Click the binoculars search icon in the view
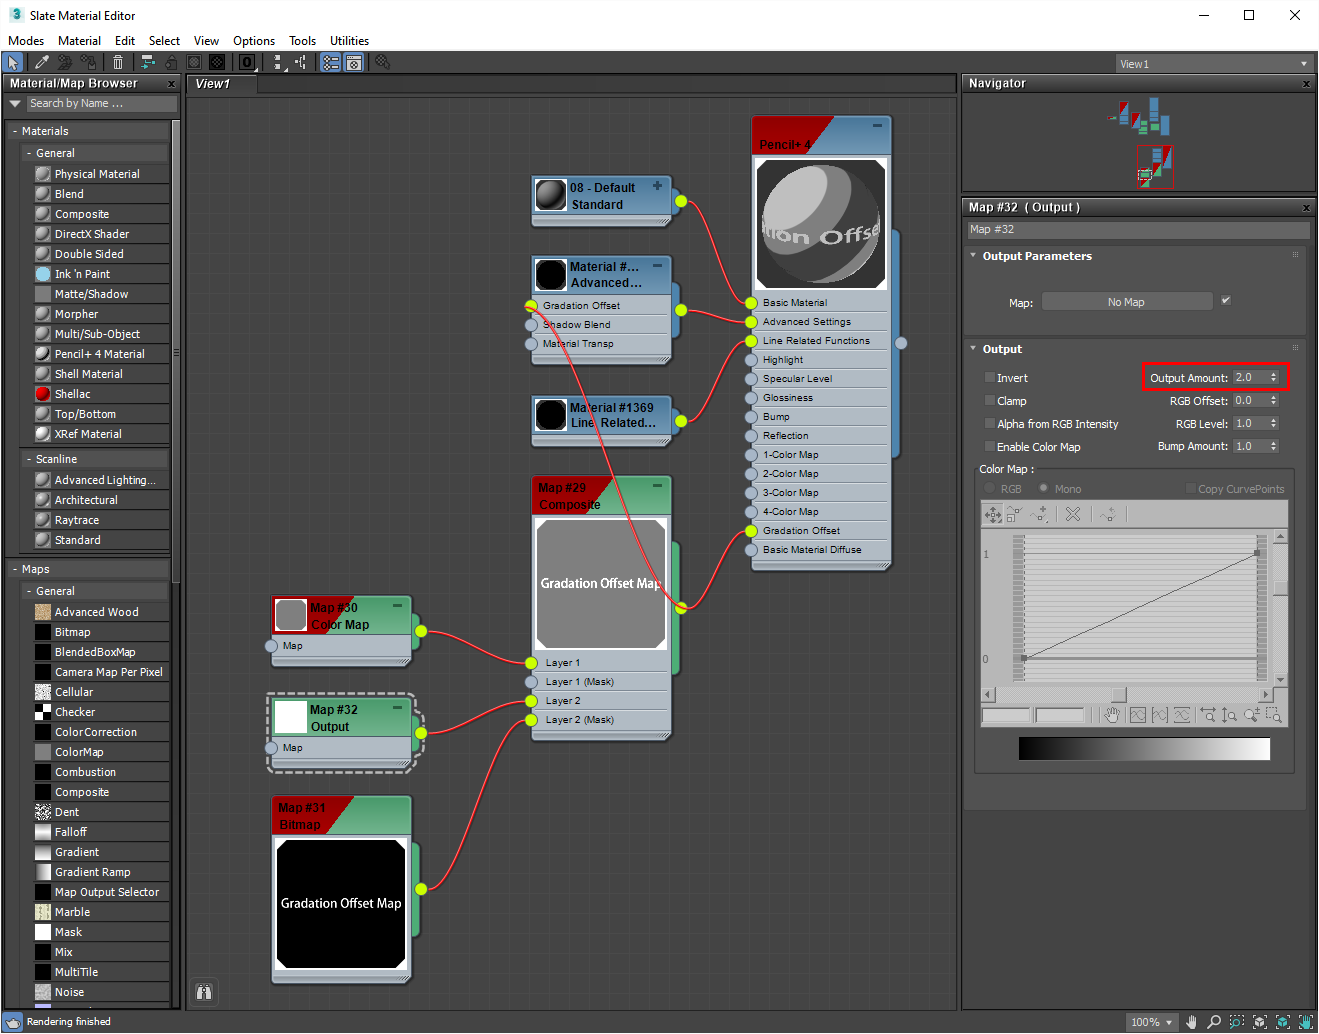This screenshot has width=1319, height=1034. point(204,992)
